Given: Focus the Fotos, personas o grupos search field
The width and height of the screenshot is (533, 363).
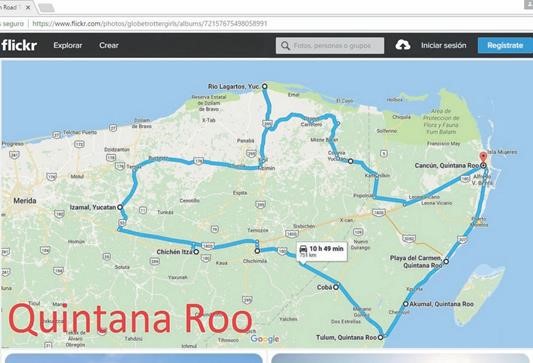Looking at the screenshot, I should pos(330,46).
